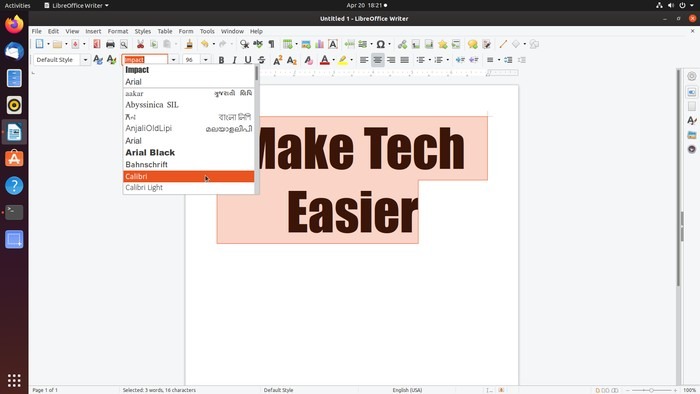Collapse the Font Name dropdown arrow
This screenshot has height=394, width=700.
(173, 60)
